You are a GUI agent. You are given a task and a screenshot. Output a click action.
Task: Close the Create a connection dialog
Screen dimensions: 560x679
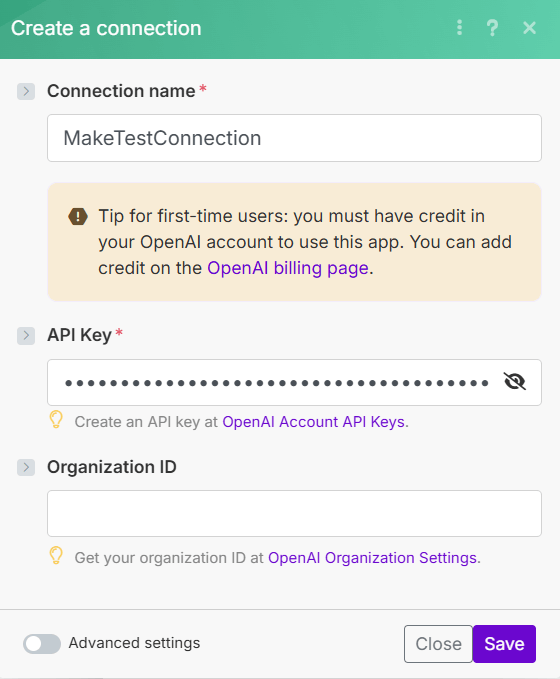coord(529,28)
